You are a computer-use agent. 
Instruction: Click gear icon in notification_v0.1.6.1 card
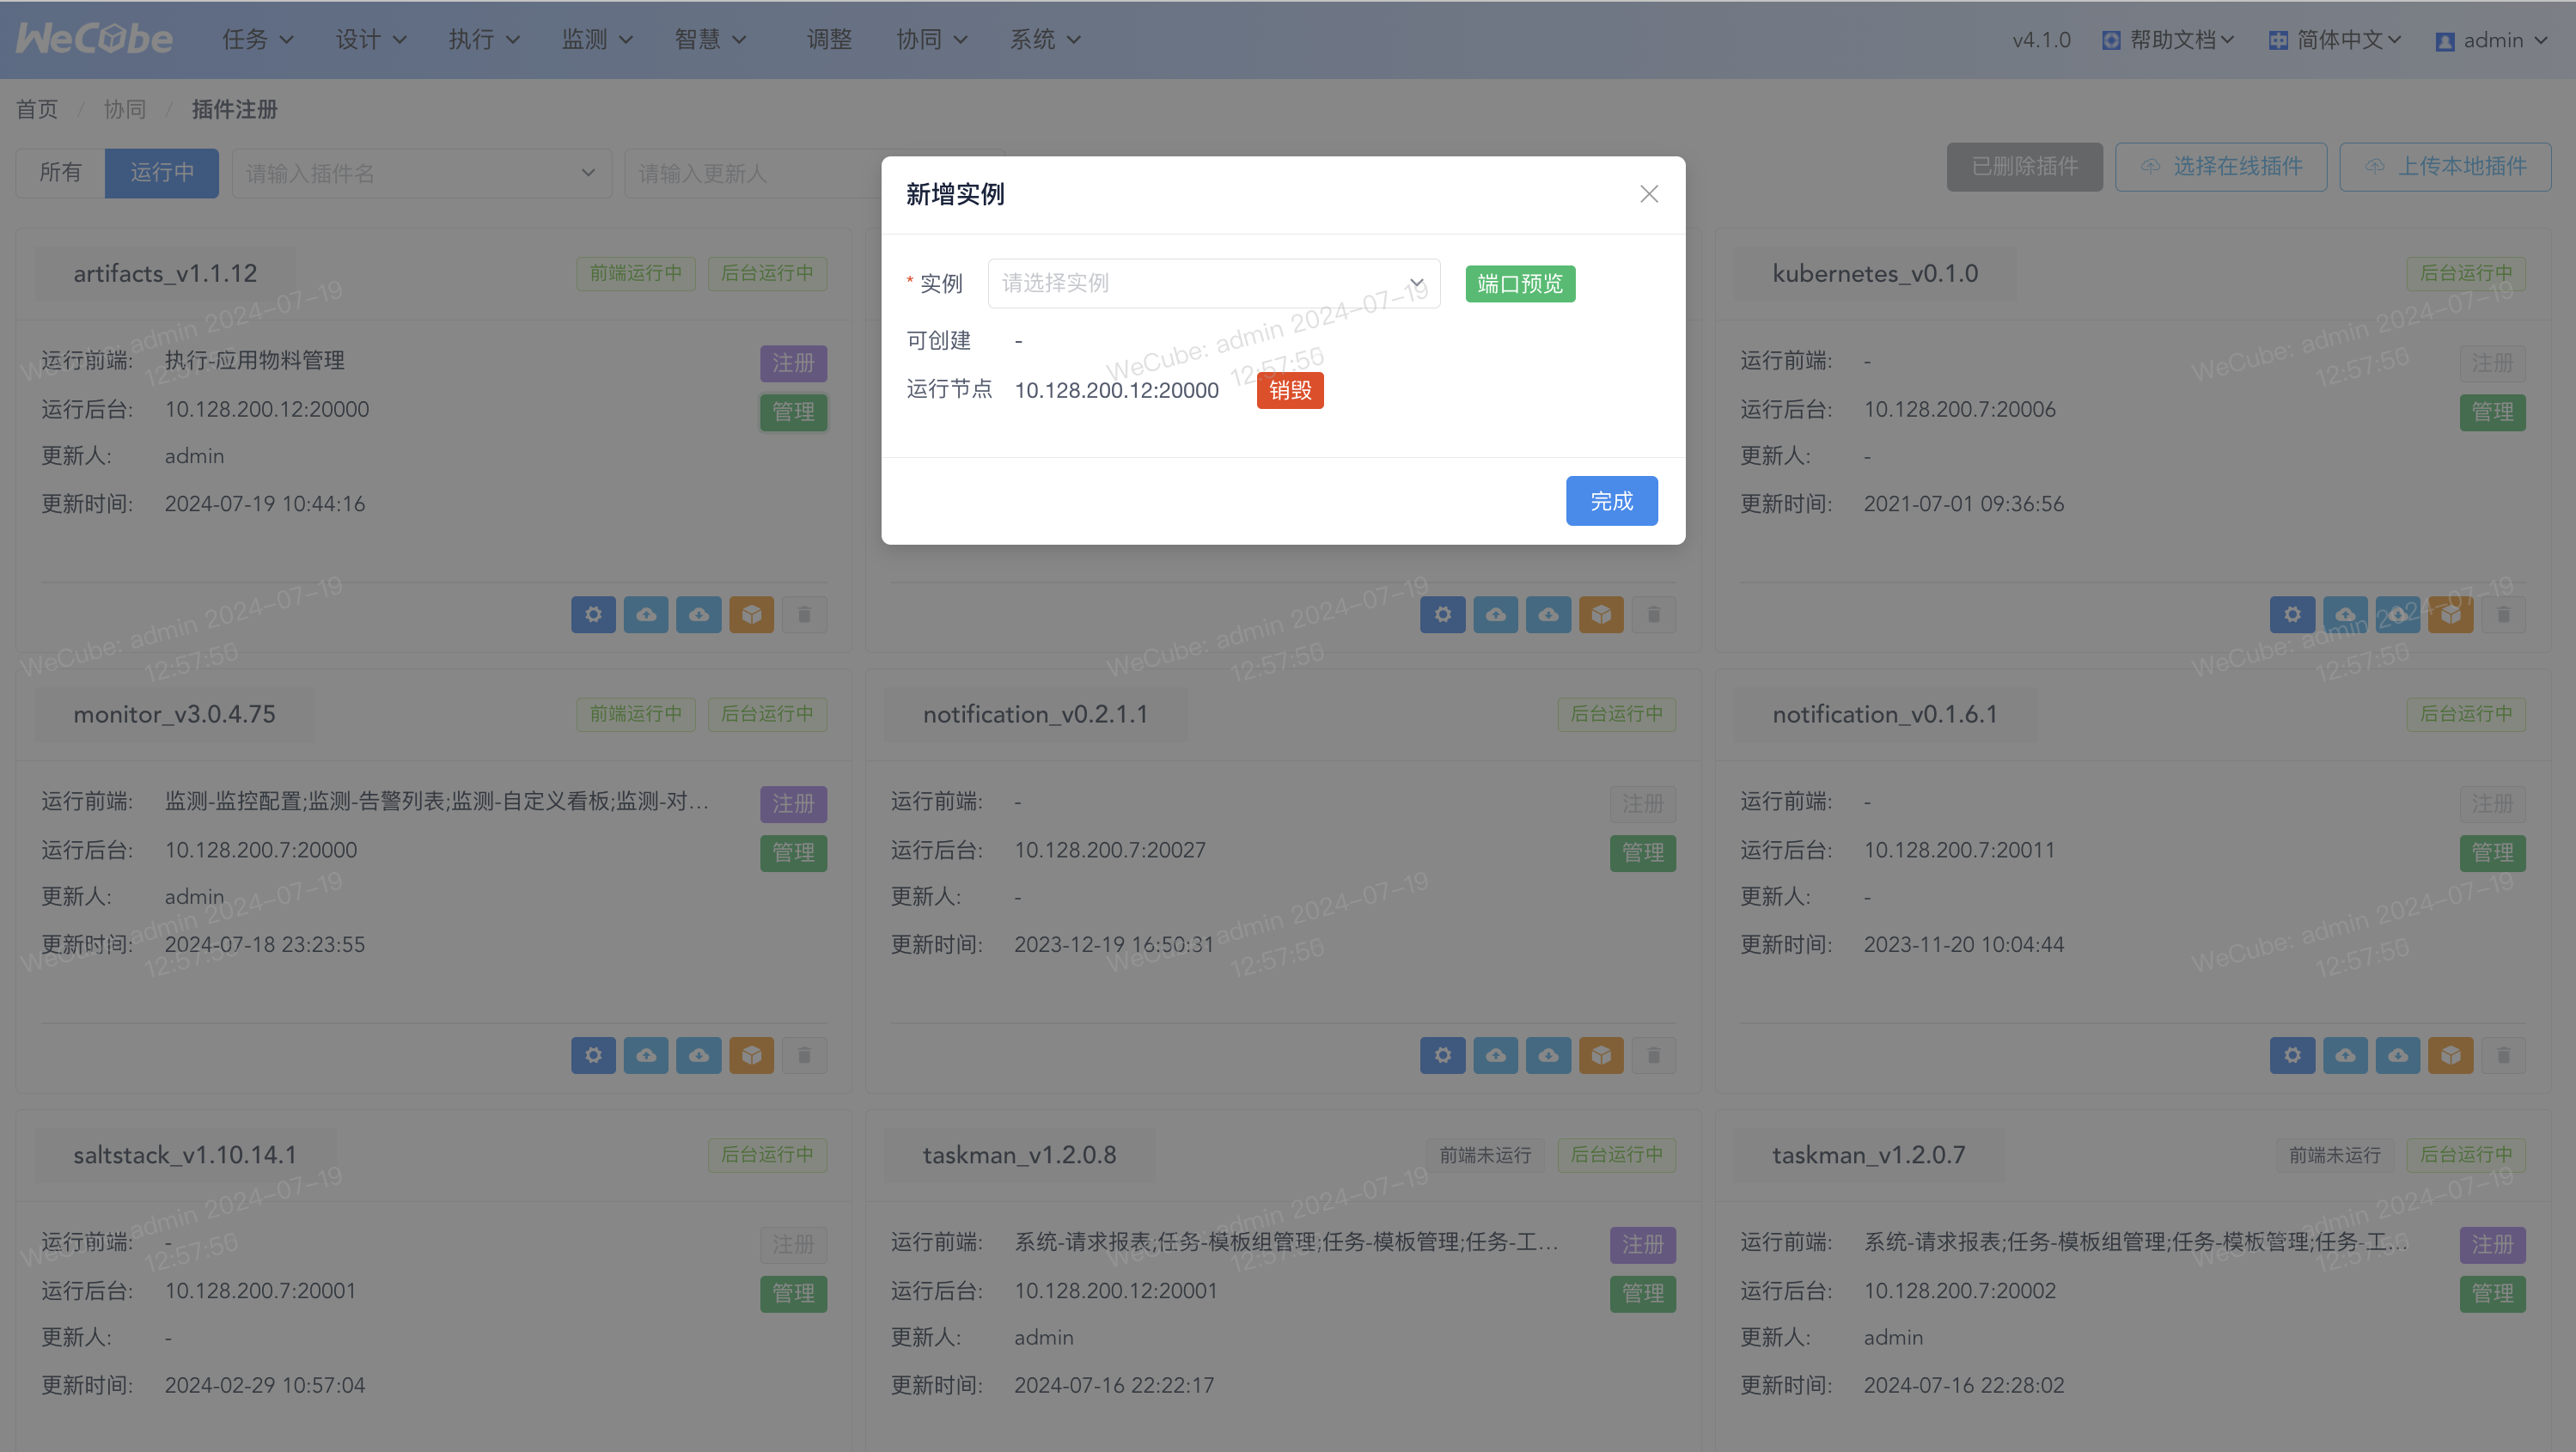pyautogui.click(x=2293, y=1055)
